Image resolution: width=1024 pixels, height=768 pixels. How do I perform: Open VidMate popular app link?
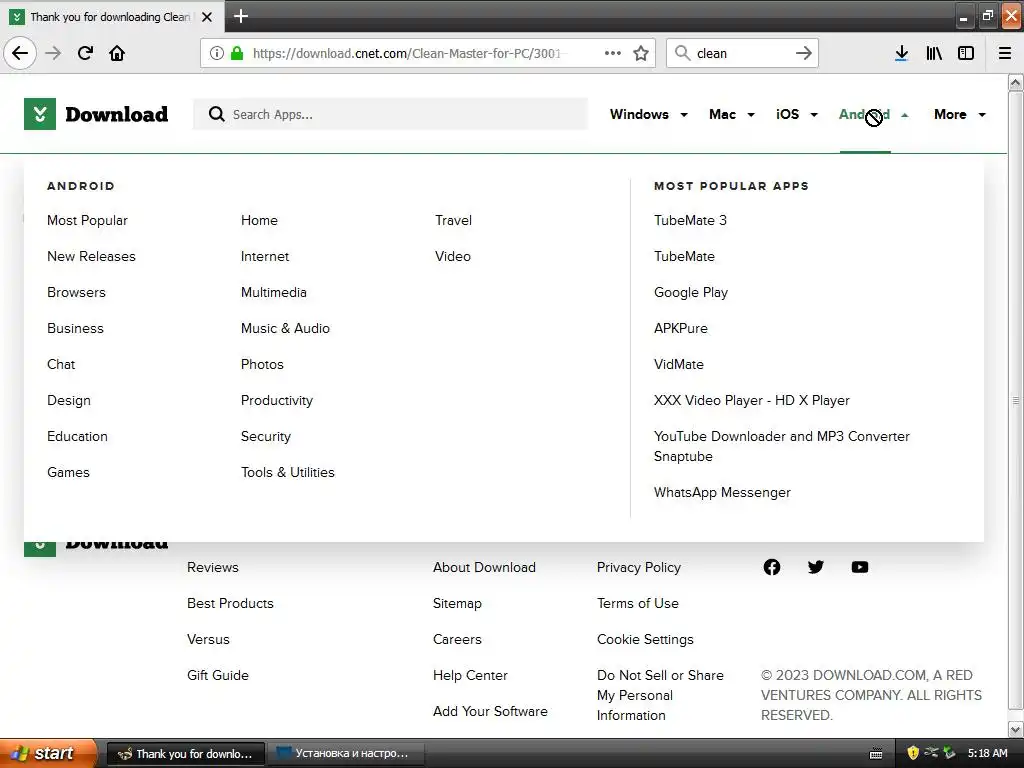(x=679, y=364)
